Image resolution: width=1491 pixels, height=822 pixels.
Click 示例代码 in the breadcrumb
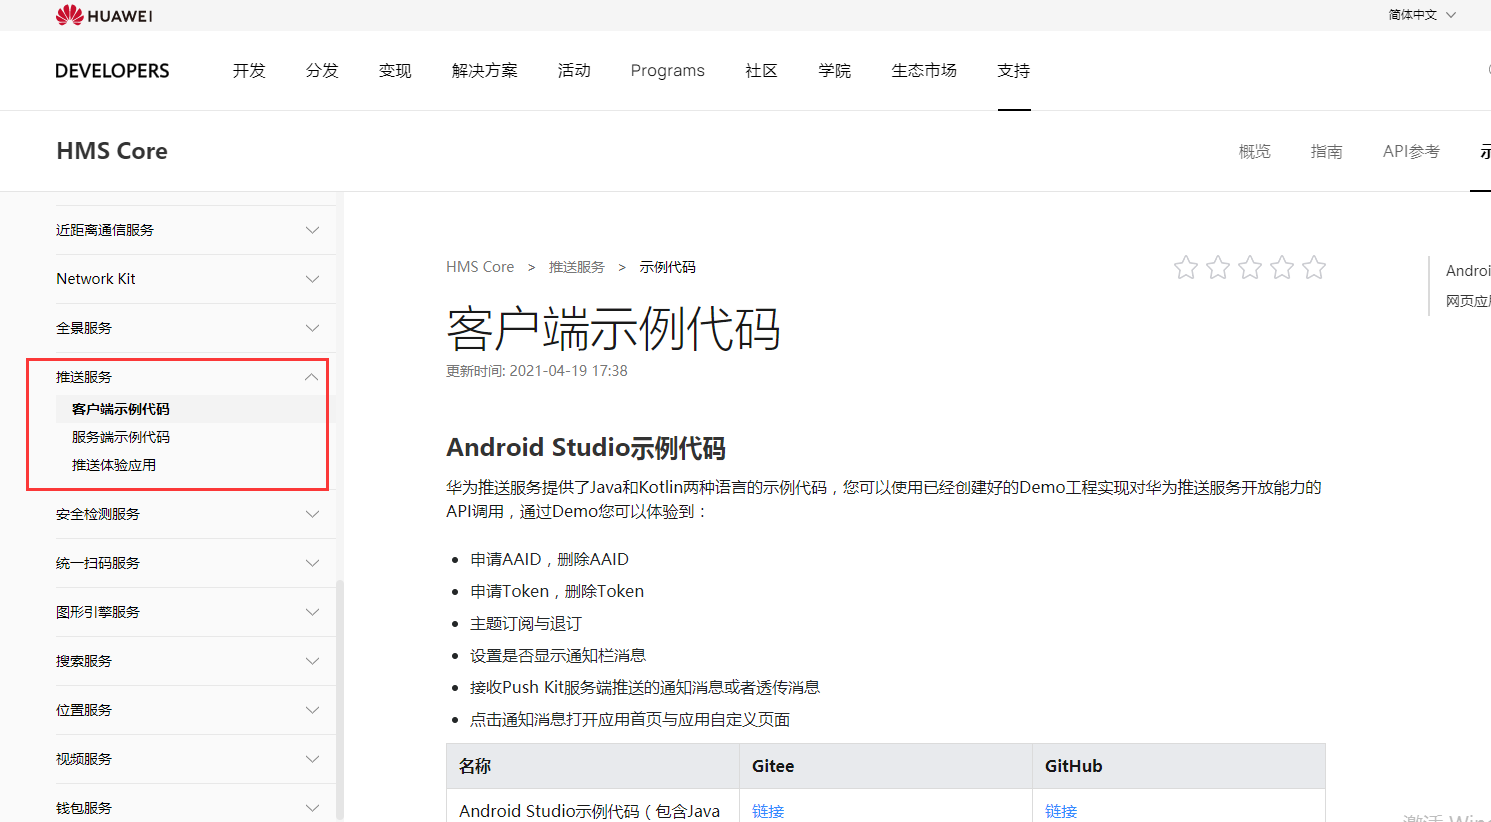(667, 267)
